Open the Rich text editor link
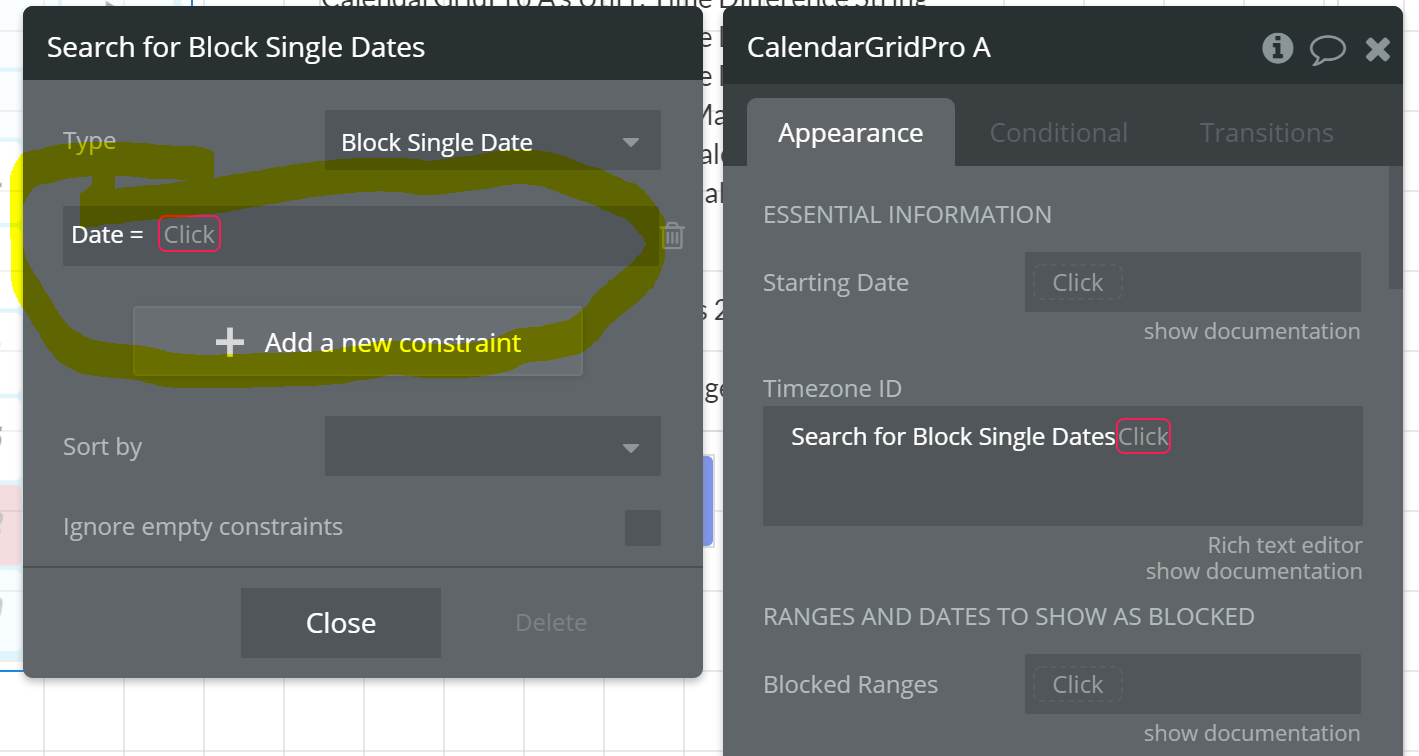Viewport: 1419px width, 756px height. coord(1284,545)
